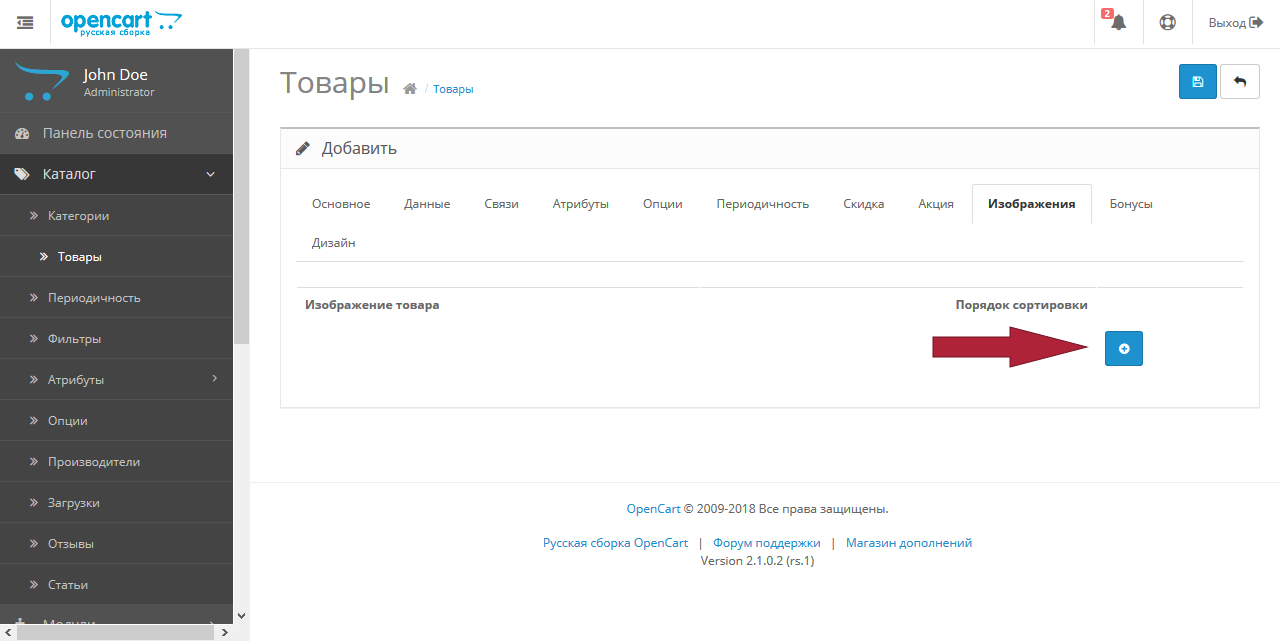
Task: Click the Порядок сортировки column header
Action: pos(1021,305)
